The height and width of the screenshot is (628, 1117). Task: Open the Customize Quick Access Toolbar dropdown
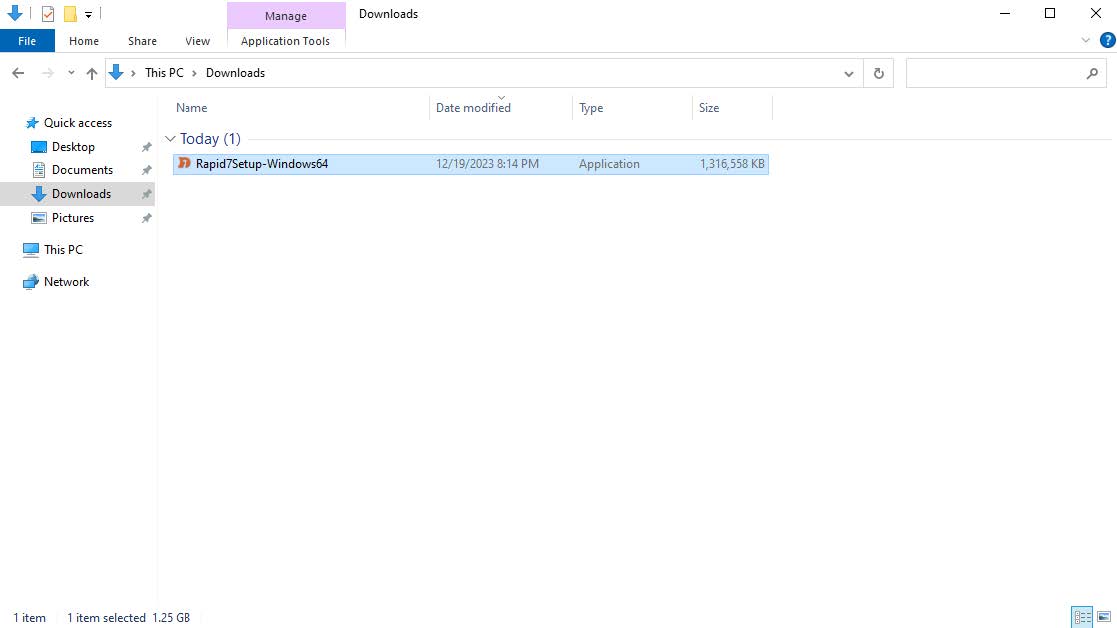(88, 14)
